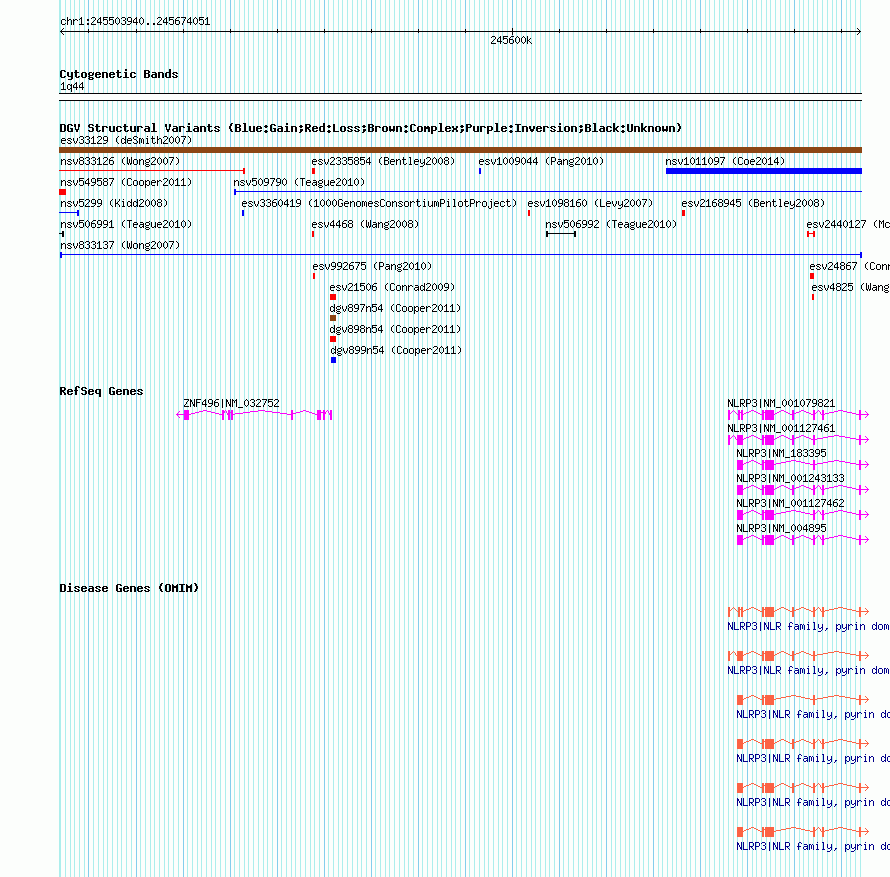Click esv1009044 (Pang2010) variant label

click(541, 161)
